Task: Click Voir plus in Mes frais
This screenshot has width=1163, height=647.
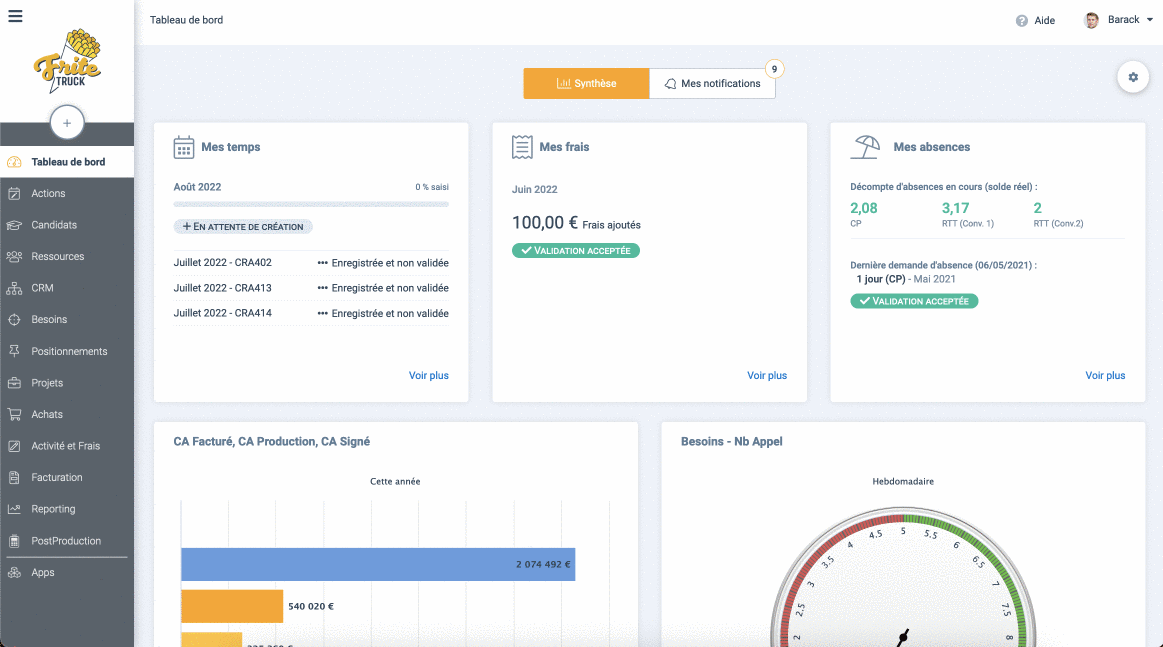Action: (x=766, y=376)
